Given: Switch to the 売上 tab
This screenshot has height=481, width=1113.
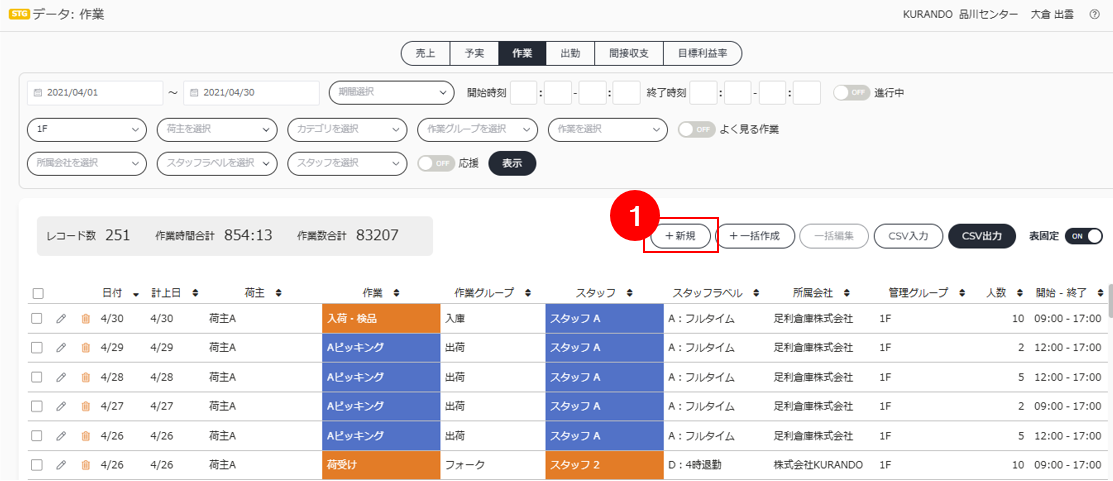Looking at the screenshot, I should [426, 53].
